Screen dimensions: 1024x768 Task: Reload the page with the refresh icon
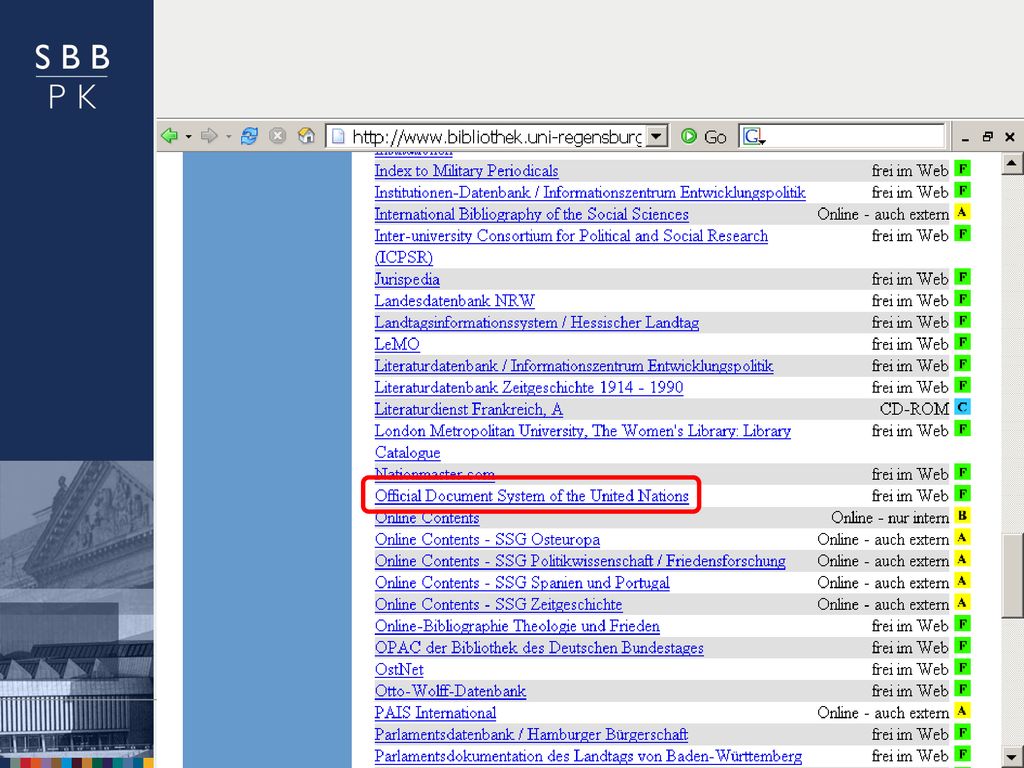pos(249,136)
